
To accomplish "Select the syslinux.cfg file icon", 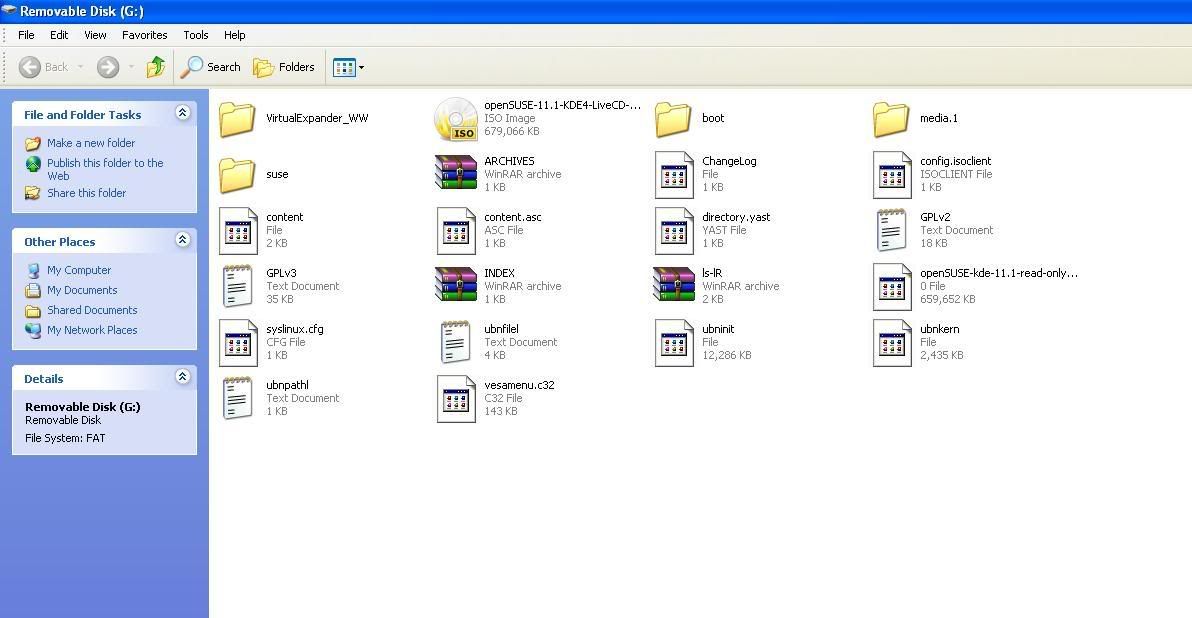I will [x=238, y=343].
